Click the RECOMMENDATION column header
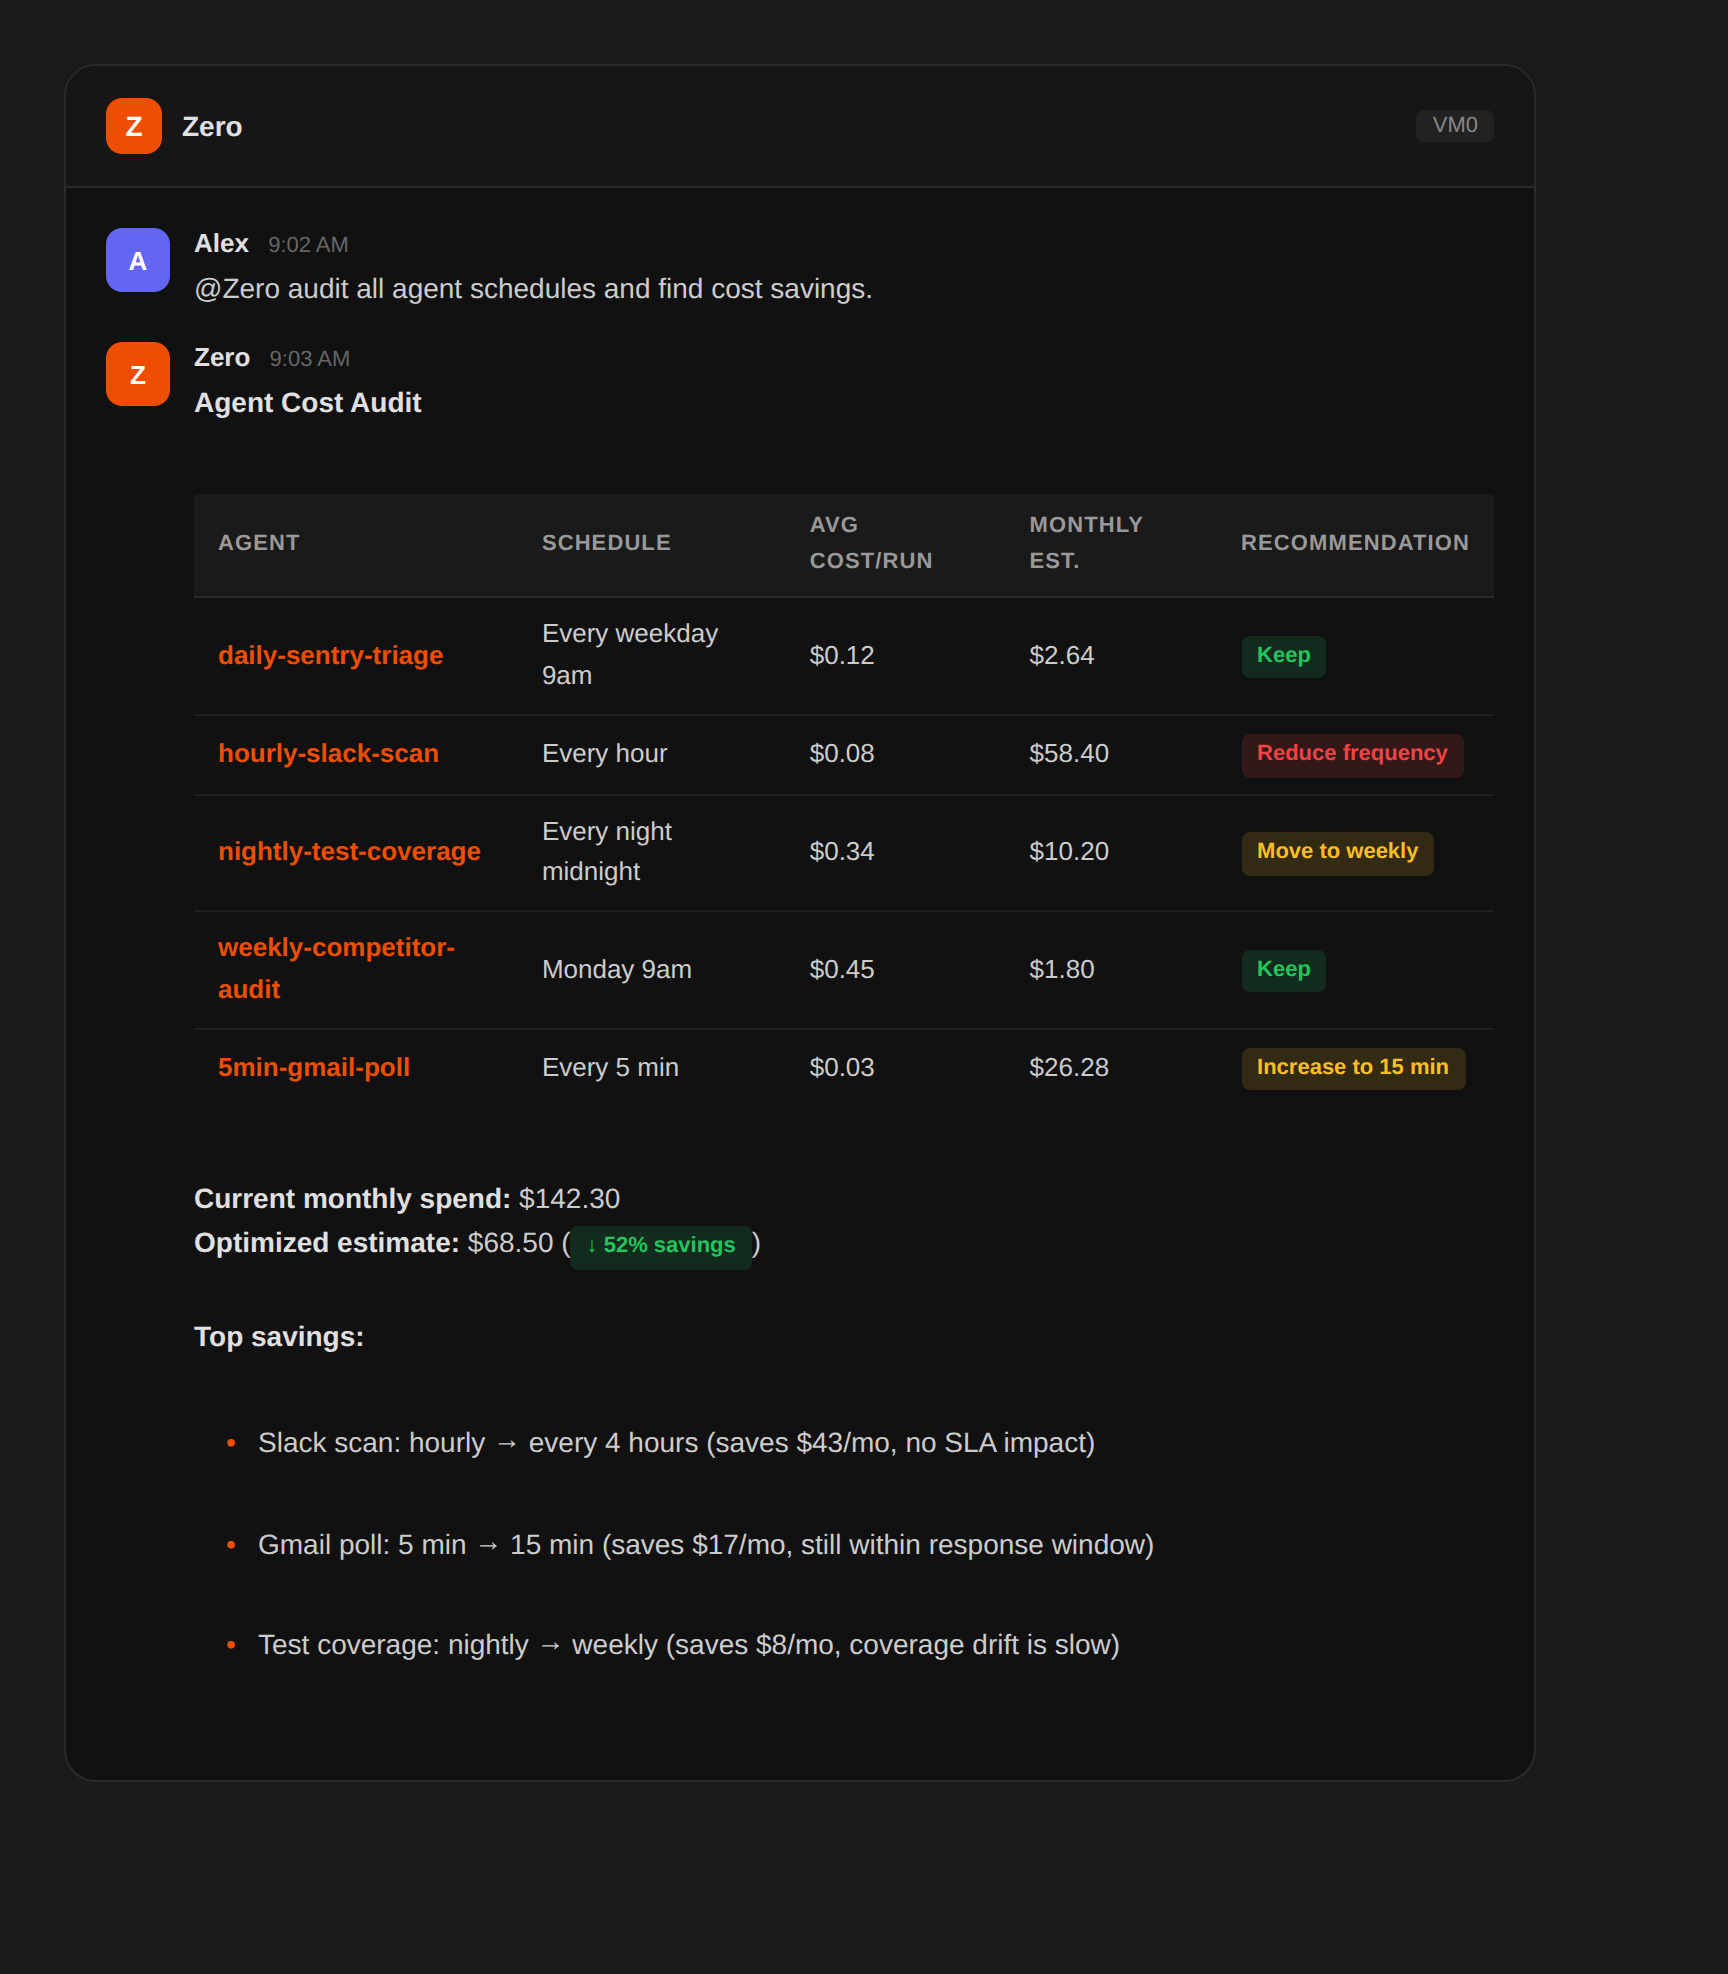This screenshot has height=1974, width=1728. 1355,543
